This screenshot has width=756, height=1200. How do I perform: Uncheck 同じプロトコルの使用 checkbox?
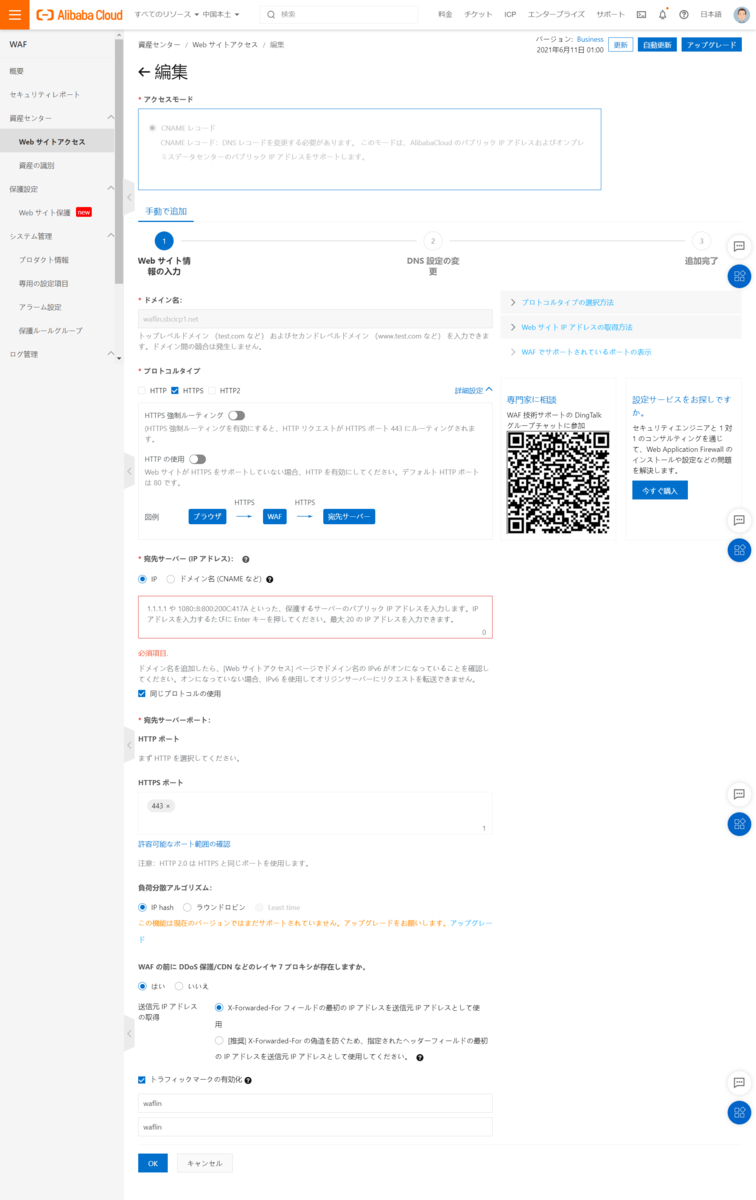pyautogui.click(x=142, y=693)
